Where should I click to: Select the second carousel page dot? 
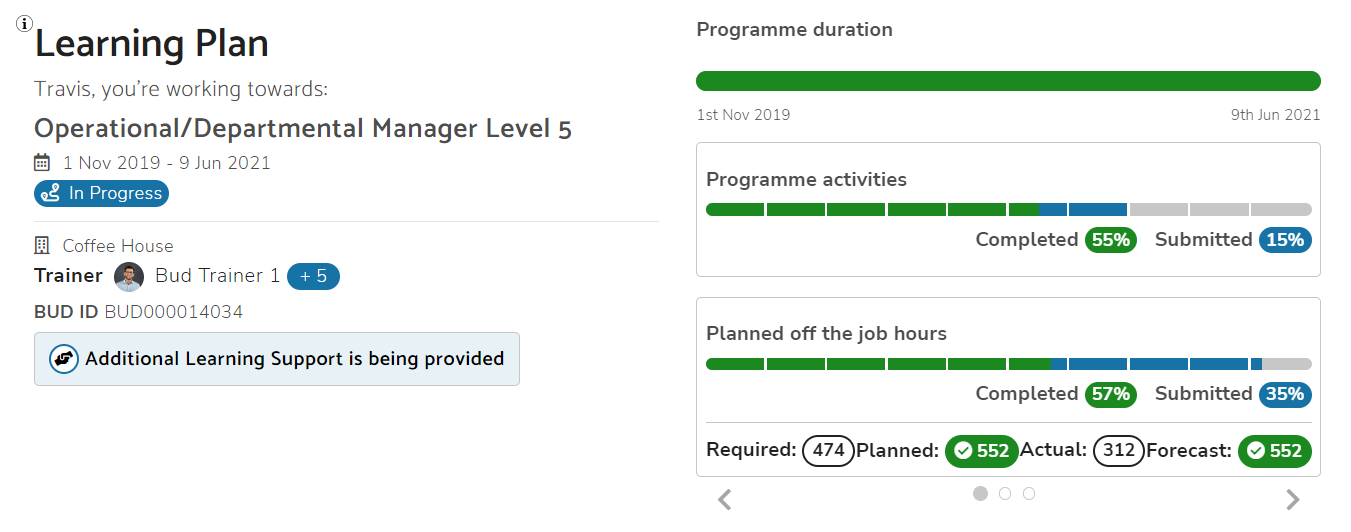coord(1005,493)
